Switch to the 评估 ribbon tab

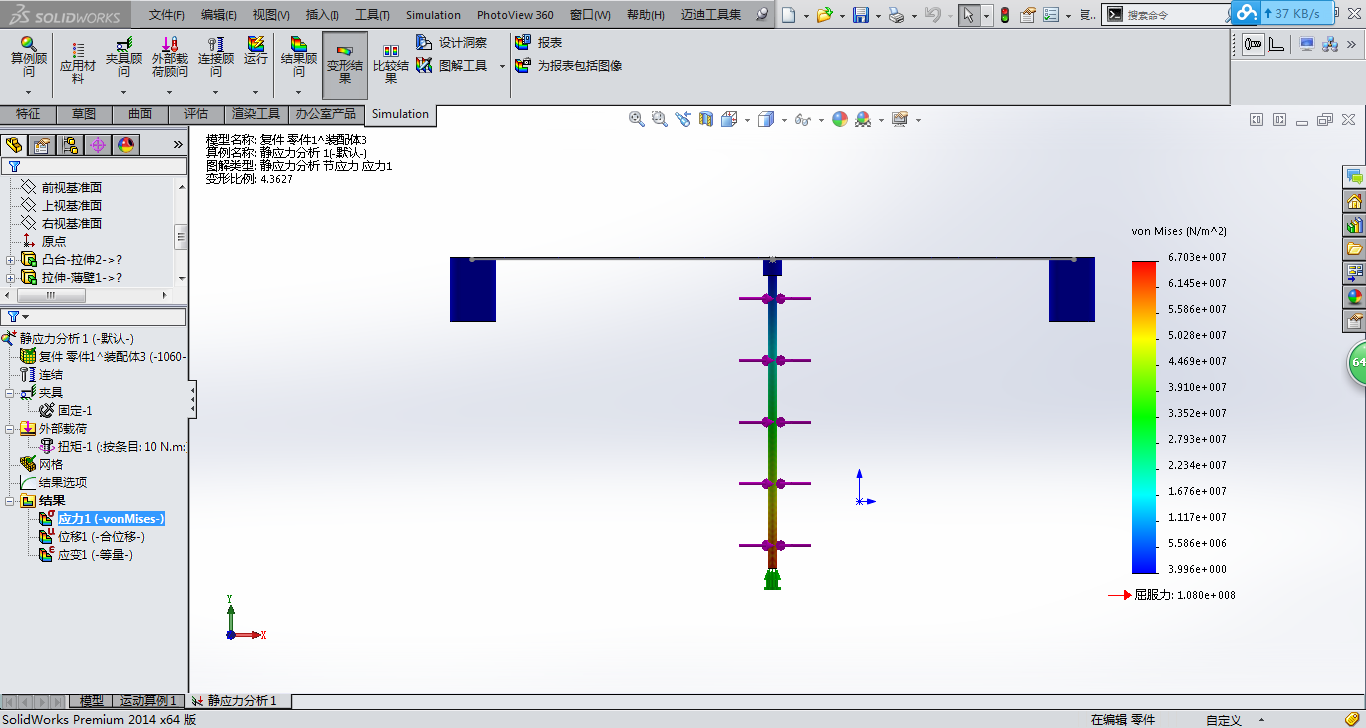click(196, 114)
